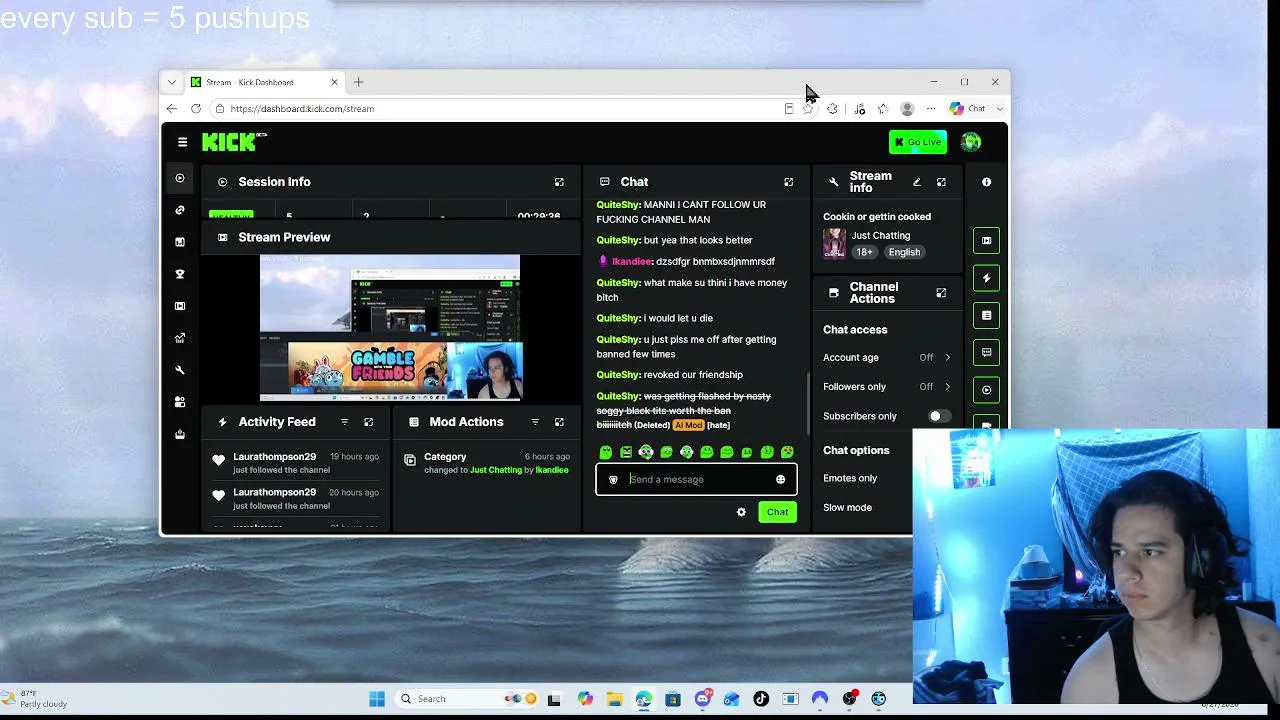Pop out the Stream info panel

[x=941, y=182]
